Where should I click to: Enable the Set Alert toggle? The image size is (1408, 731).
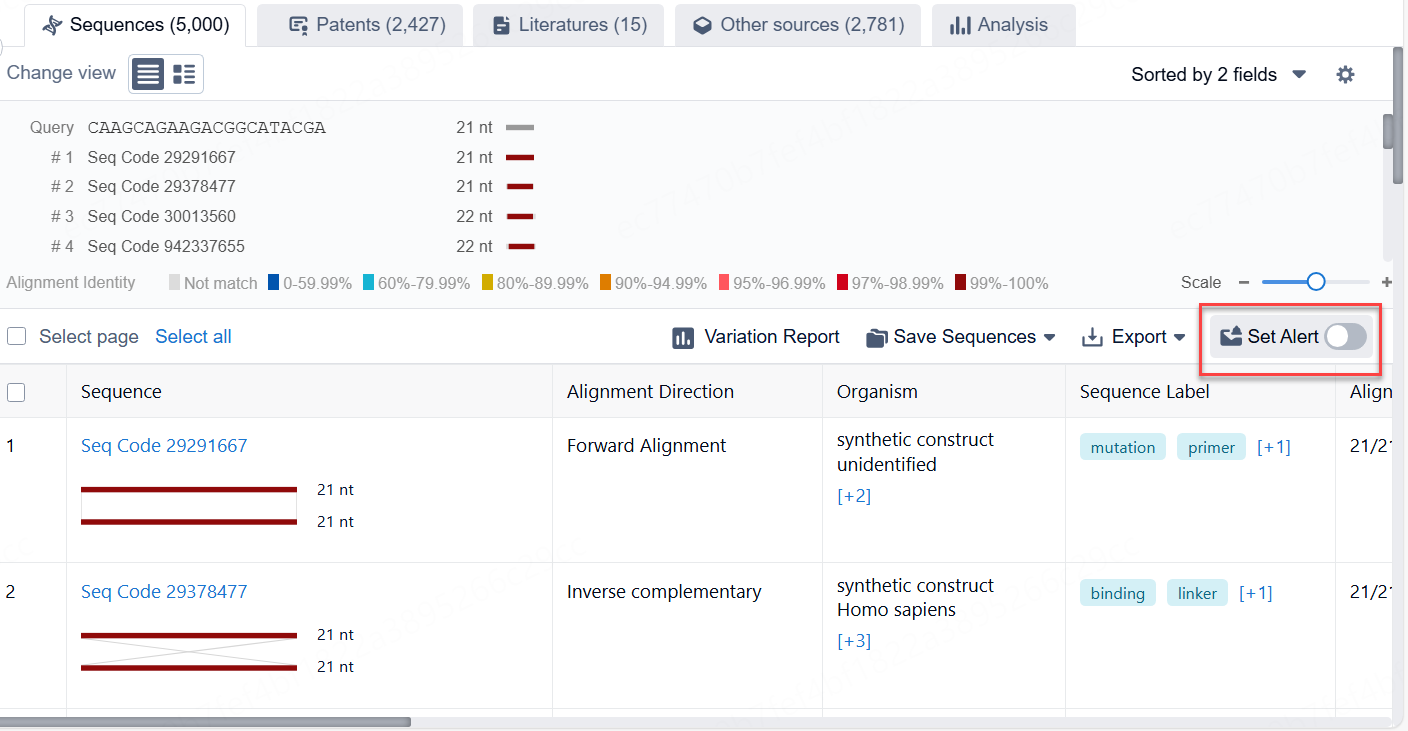coord(1345,337)
